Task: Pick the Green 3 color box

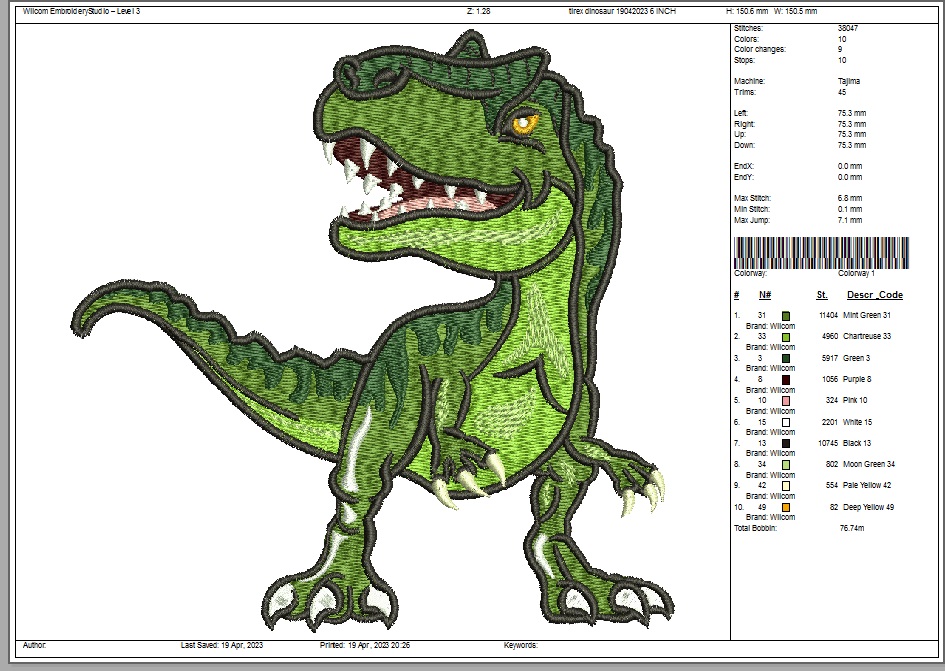Action: click(786, 358)
